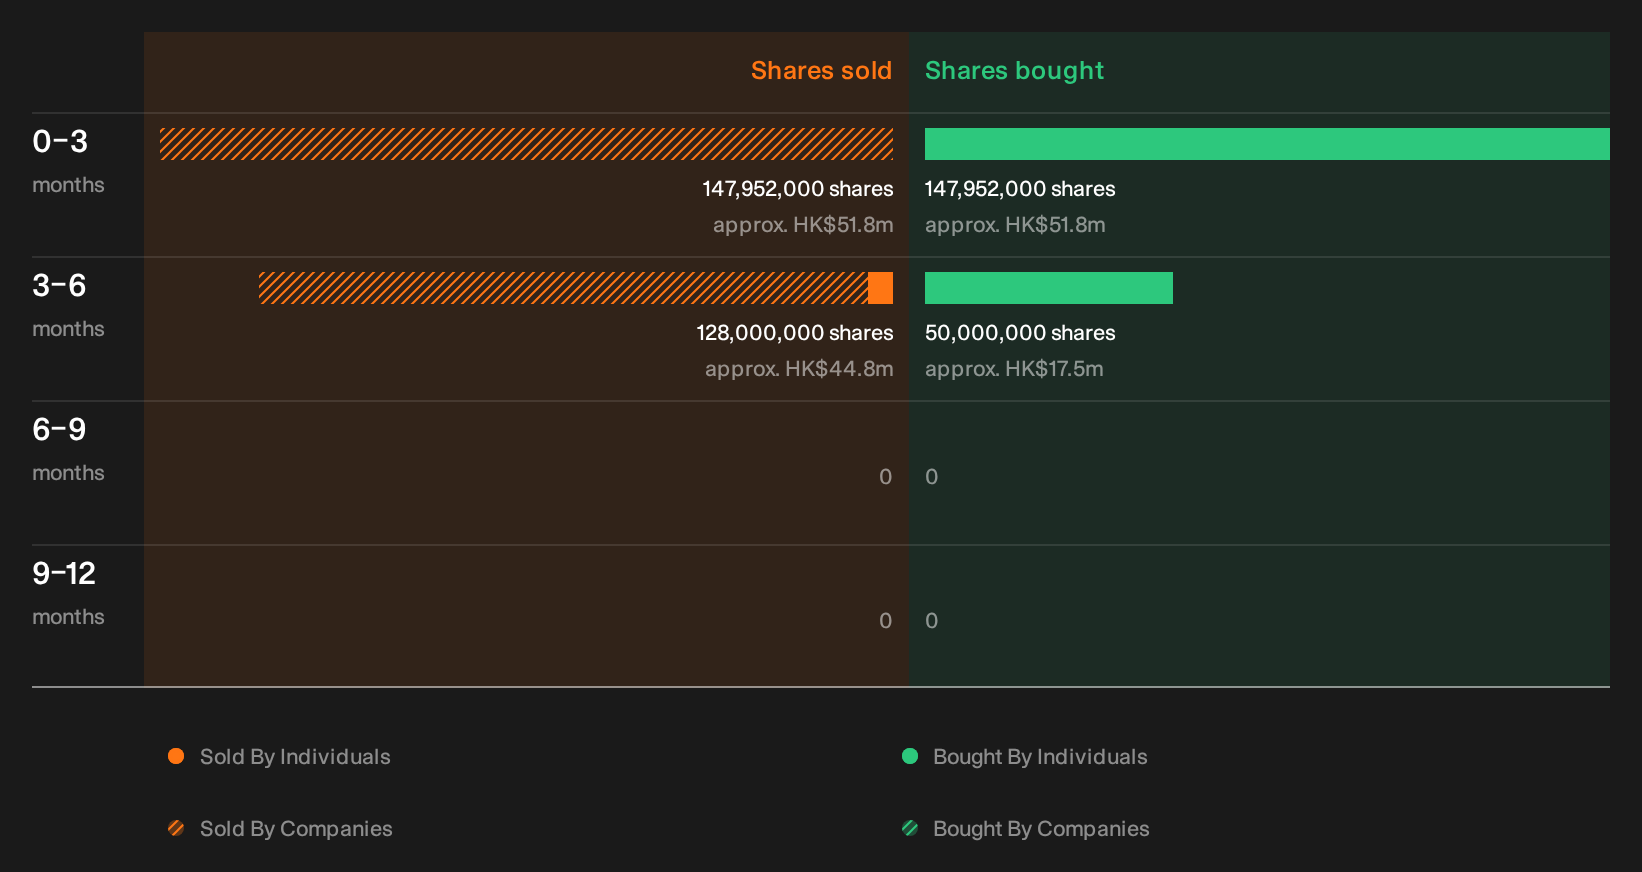Click the 50,000,000 shares bought value
This screenshot has width=1642, height=872.
[1020, 333]
